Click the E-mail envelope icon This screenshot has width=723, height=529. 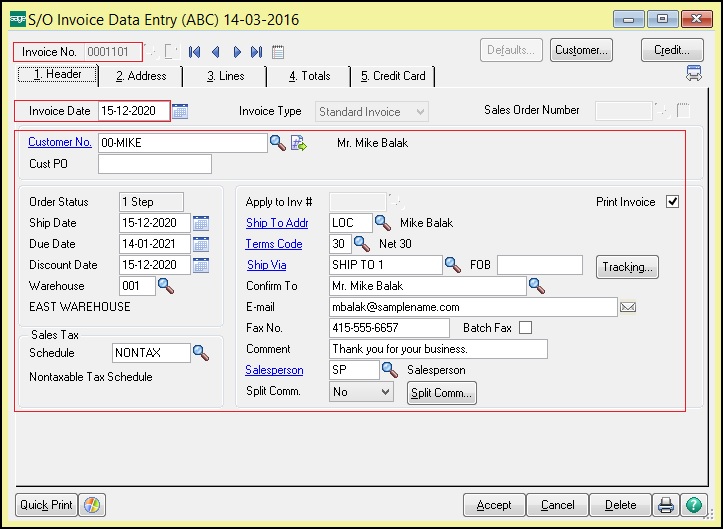click(x=628, y=307)
